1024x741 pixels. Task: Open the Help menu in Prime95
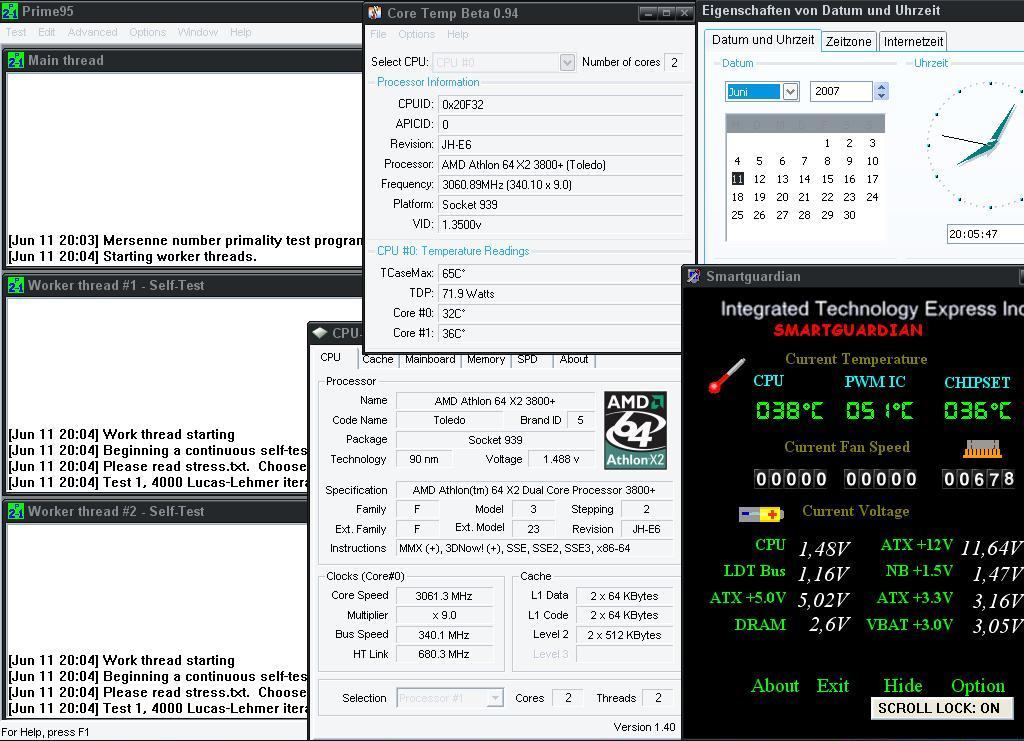tap(240, 32)
